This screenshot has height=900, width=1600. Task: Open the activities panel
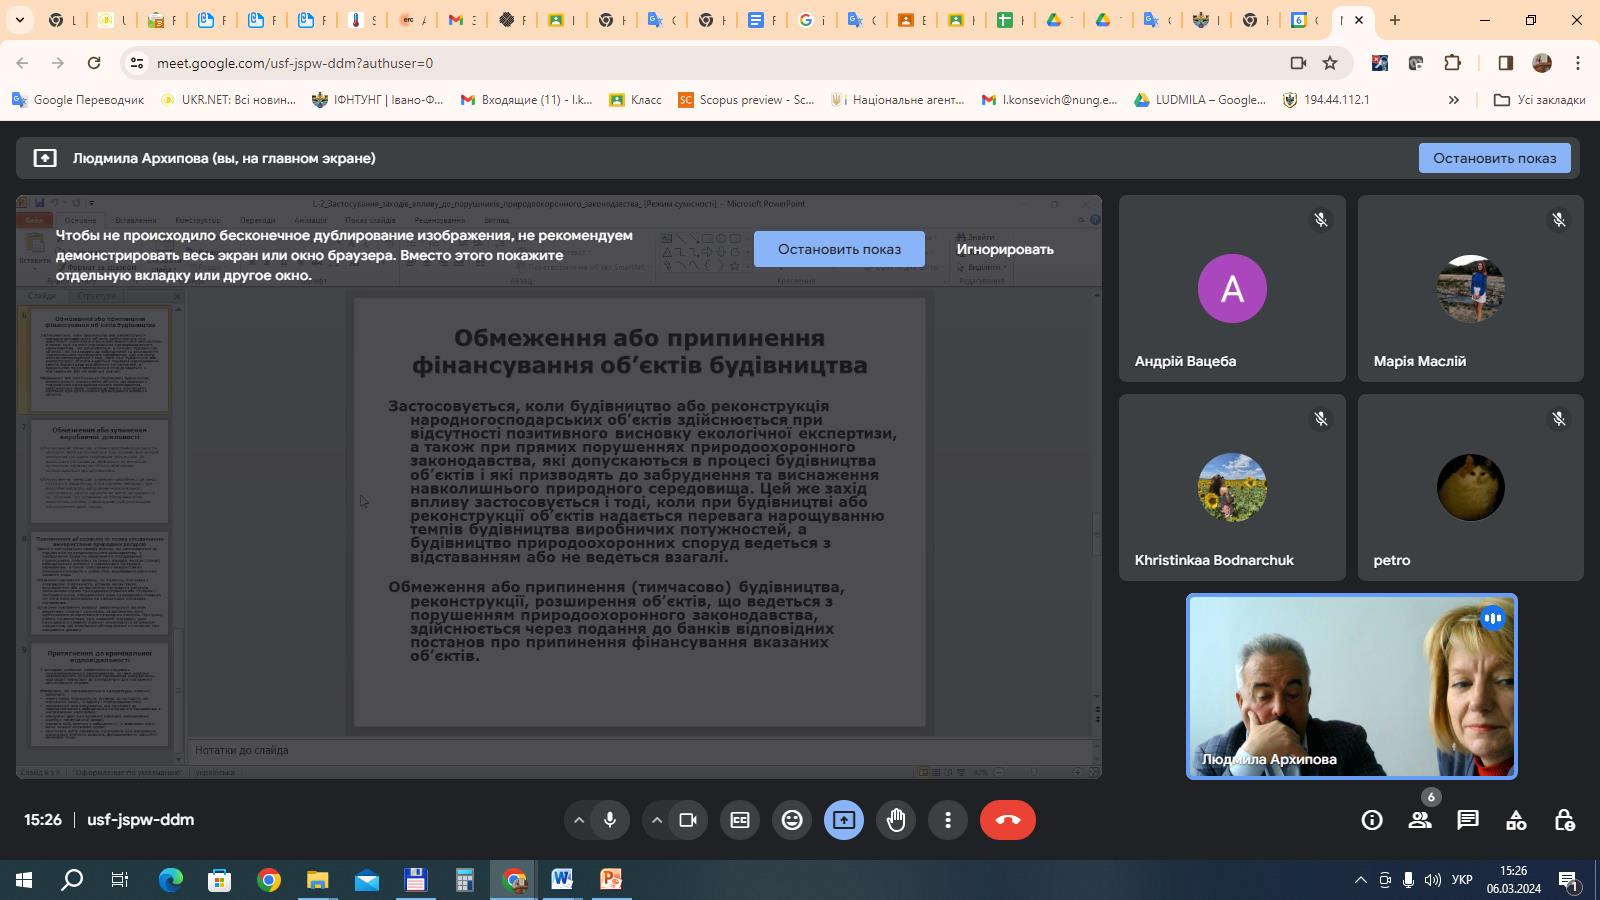[x=1516, y=820]
